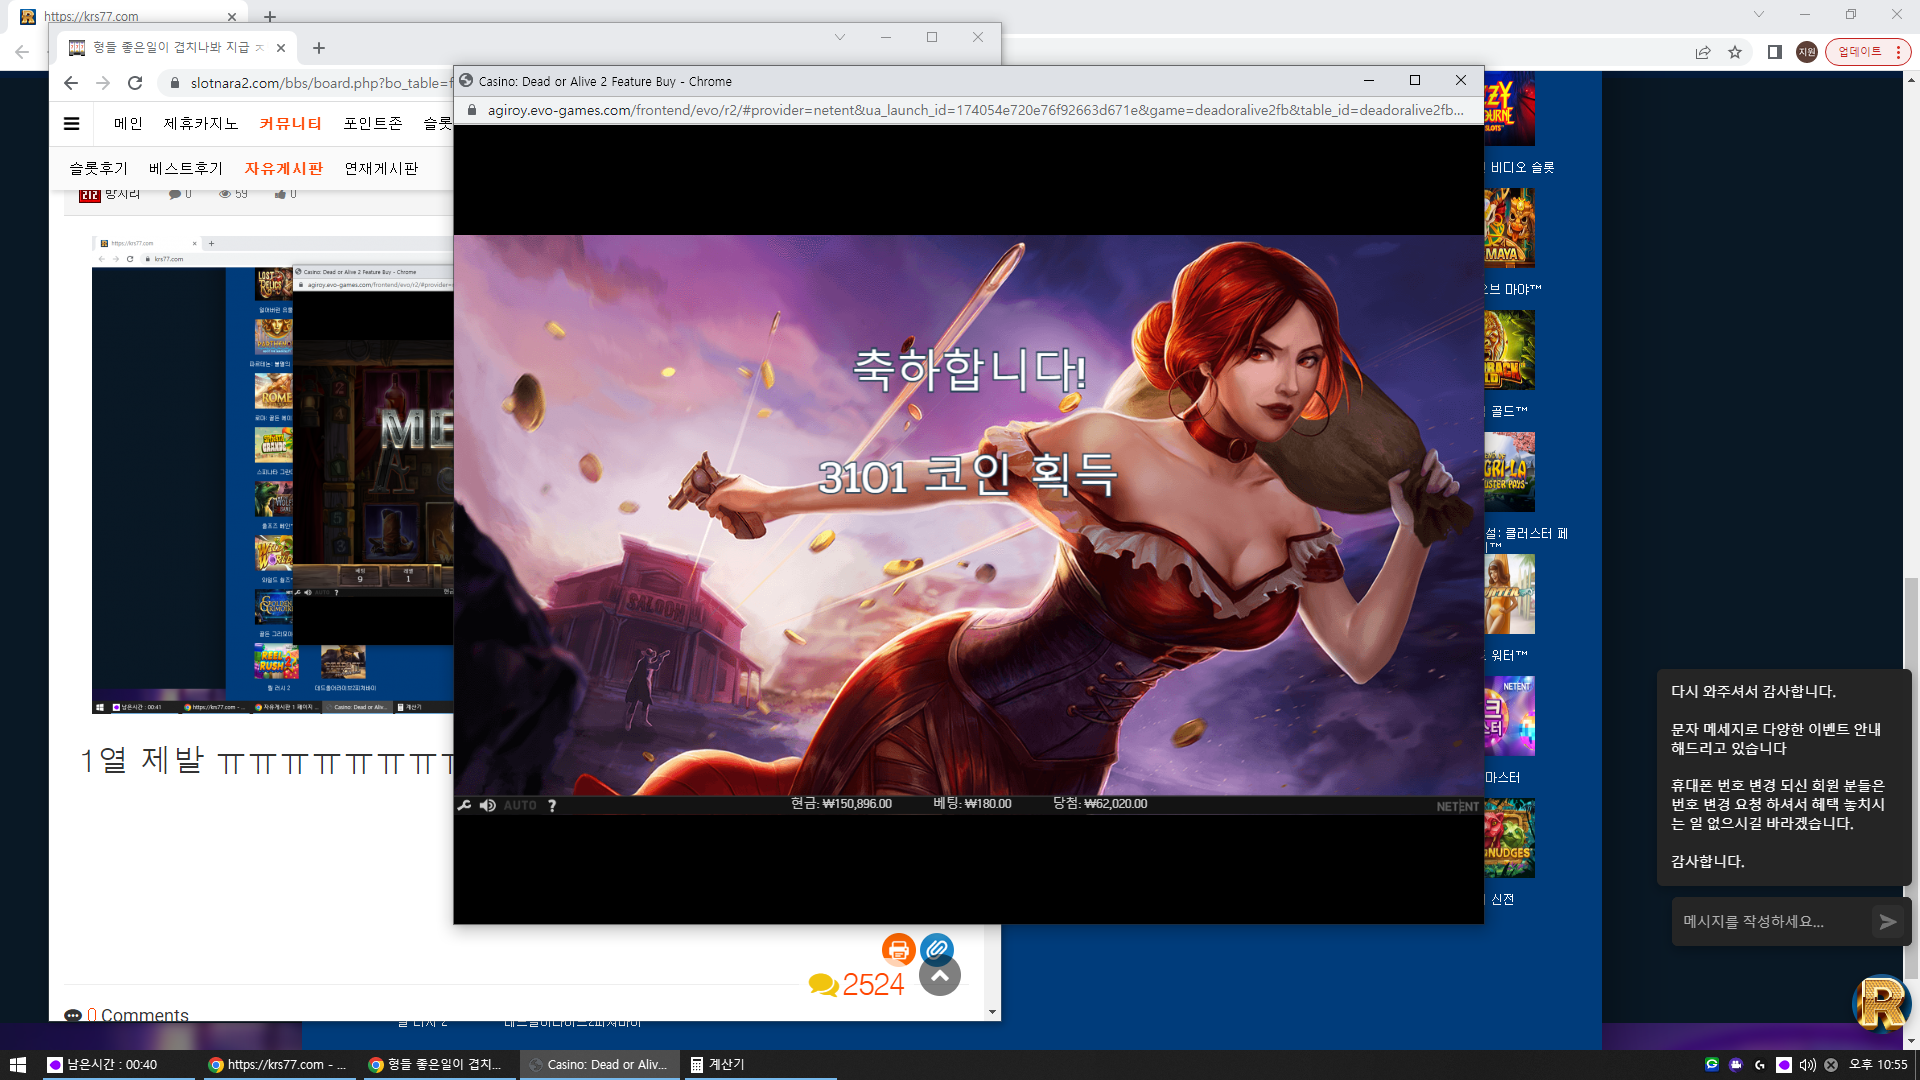Open the green G chat tray icon

pyautogui.click(x=1712, y=1065)
